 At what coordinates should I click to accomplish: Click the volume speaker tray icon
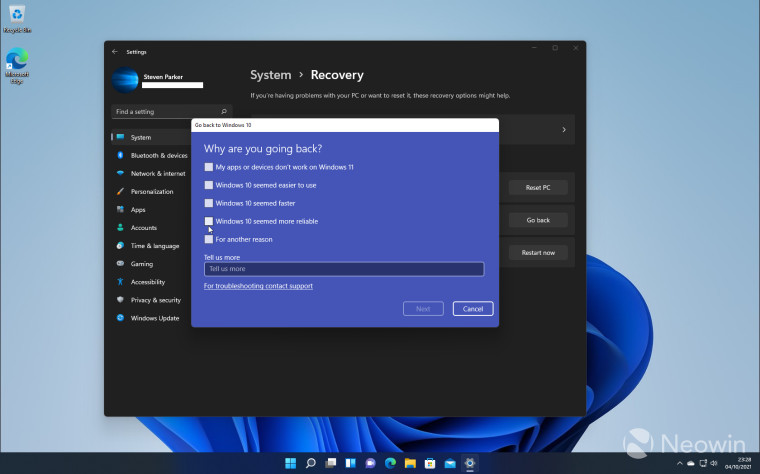pos(713,463)
